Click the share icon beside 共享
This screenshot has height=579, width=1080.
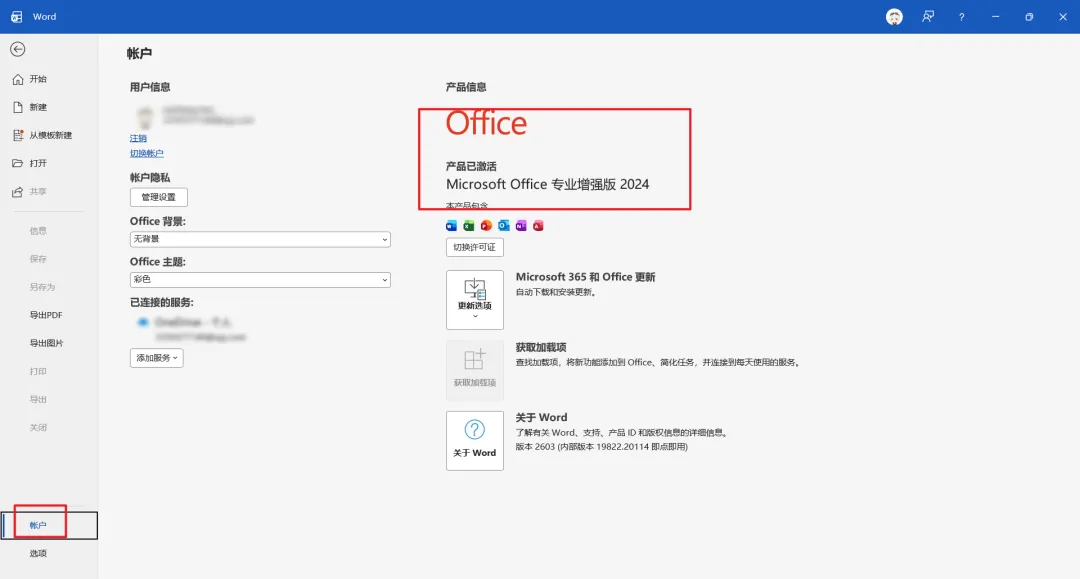pos(18,191)
